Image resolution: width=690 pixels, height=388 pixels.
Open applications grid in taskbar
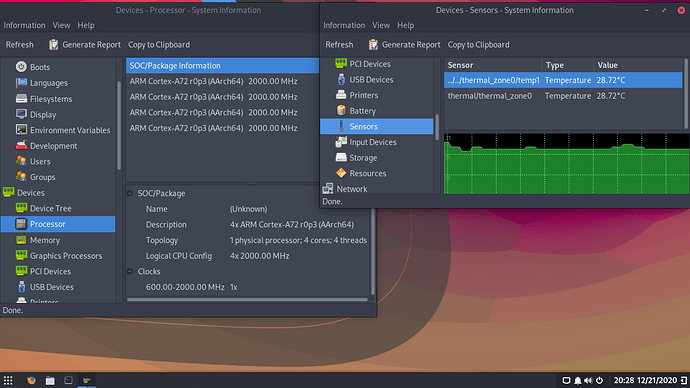pos(8,380)
